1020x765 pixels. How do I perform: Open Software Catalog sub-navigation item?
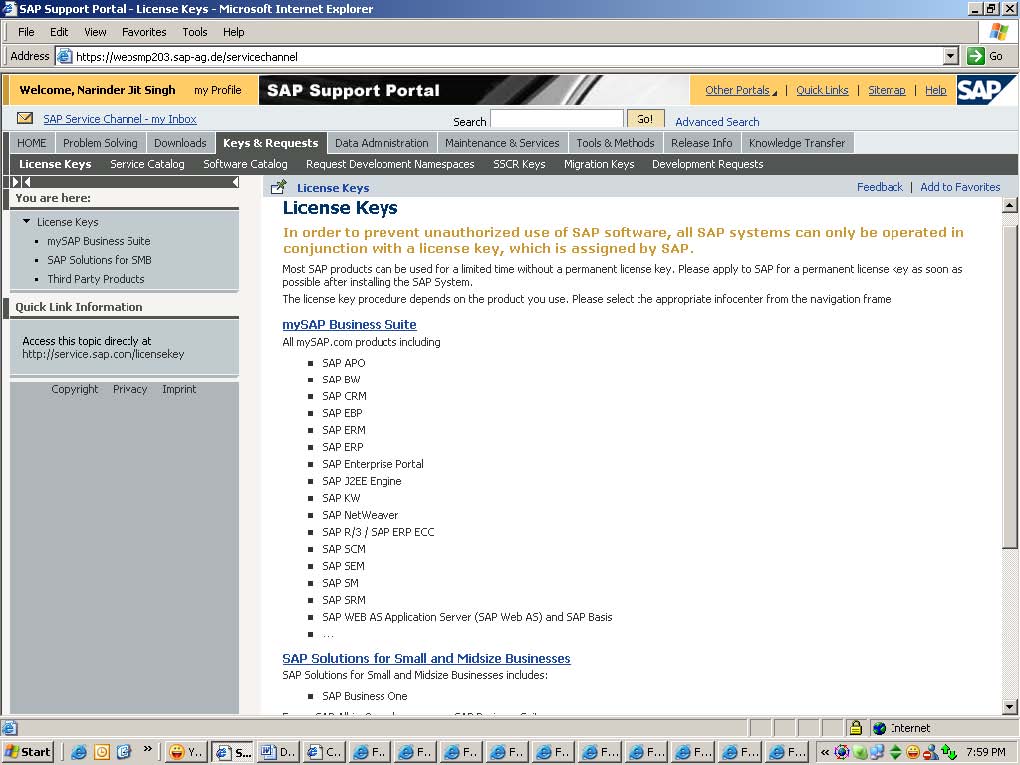point(245,164)
